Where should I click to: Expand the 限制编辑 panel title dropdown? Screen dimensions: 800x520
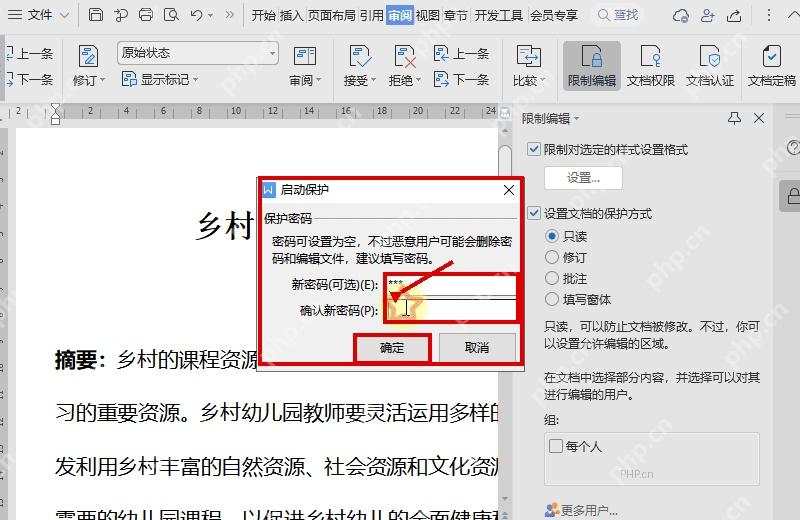point(577,119)
